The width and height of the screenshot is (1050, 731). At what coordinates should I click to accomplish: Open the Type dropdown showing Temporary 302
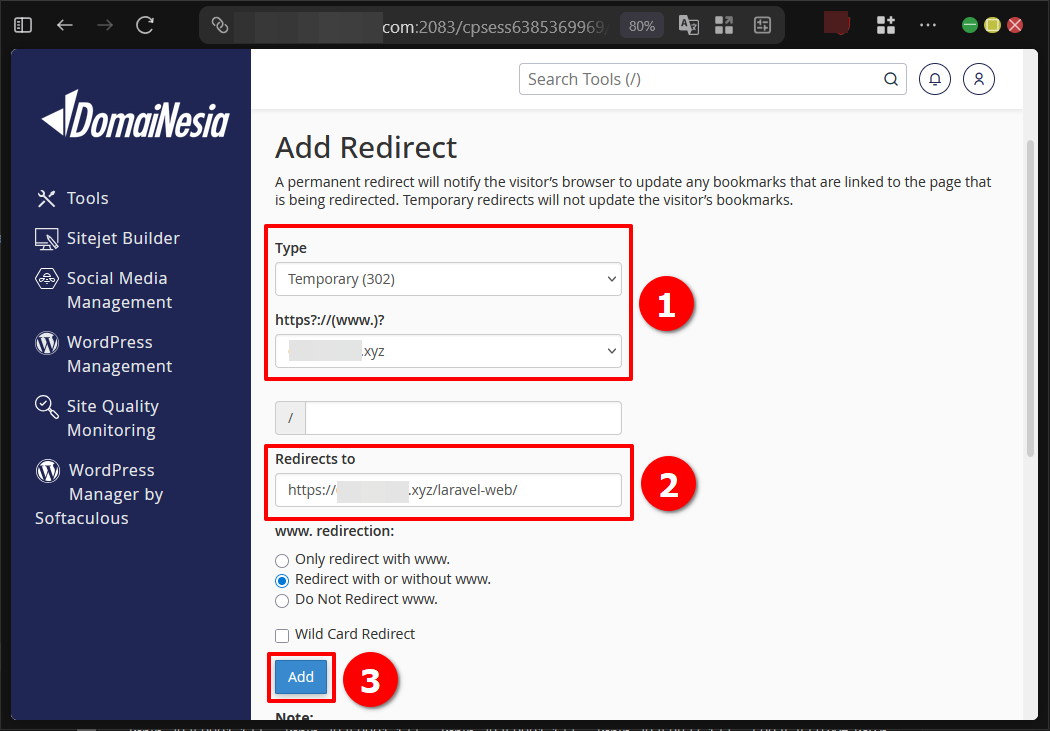[448, 278]
